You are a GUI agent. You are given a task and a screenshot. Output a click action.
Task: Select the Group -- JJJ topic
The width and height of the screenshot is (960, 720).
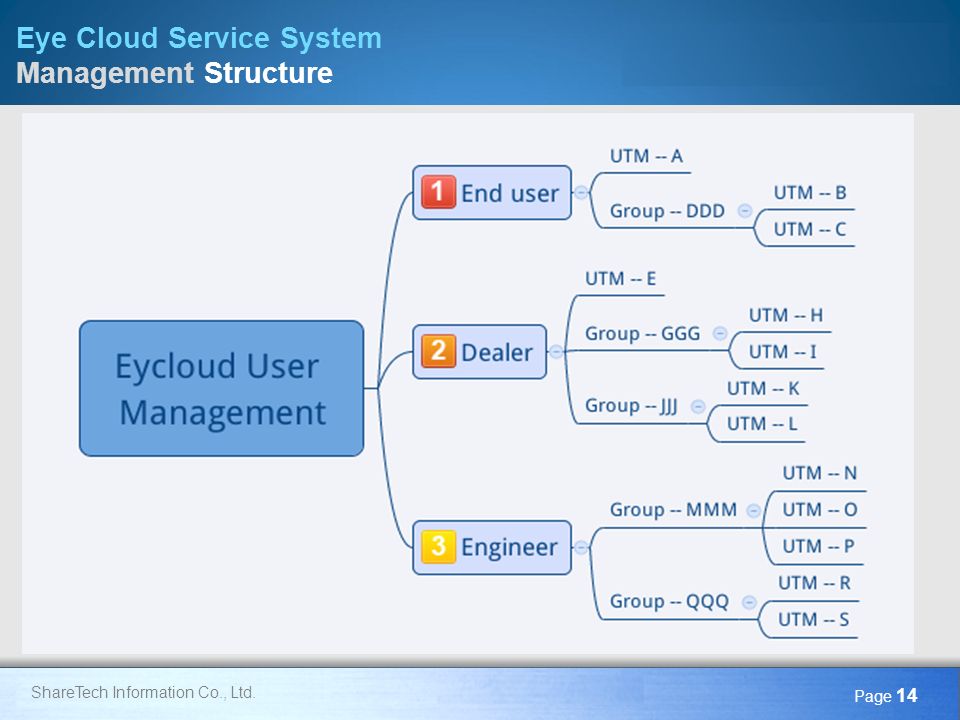[631, 406]
